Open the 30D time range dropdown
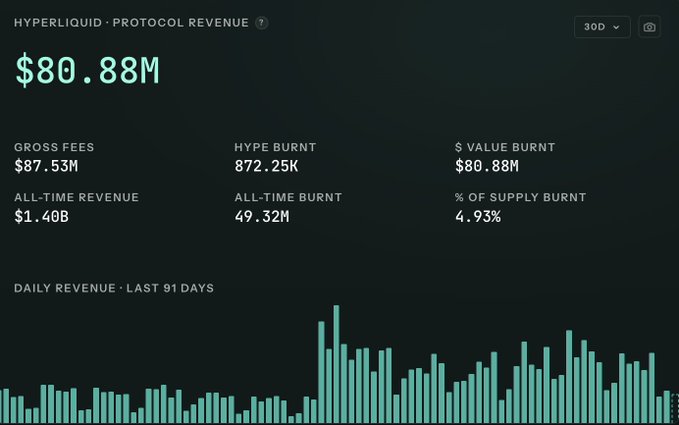Image resolution: width=679 pixels, height=425 pixels. coord(602,27)
